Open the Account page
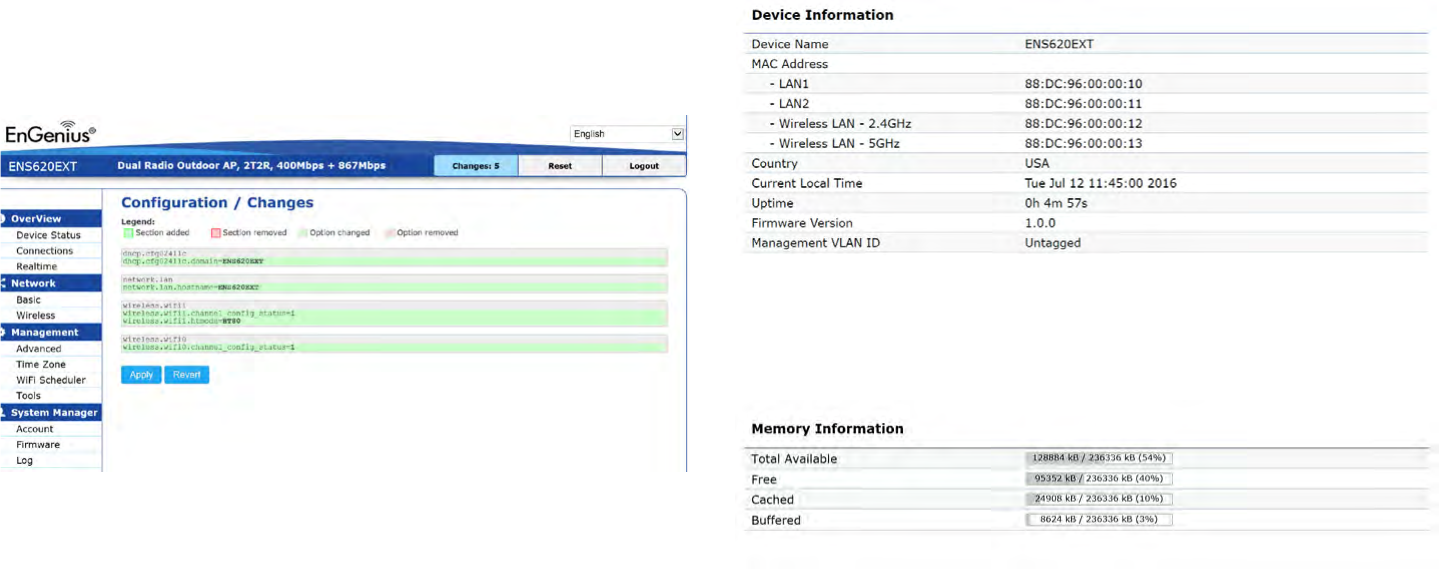The image size is (1439, 569). 34,429
